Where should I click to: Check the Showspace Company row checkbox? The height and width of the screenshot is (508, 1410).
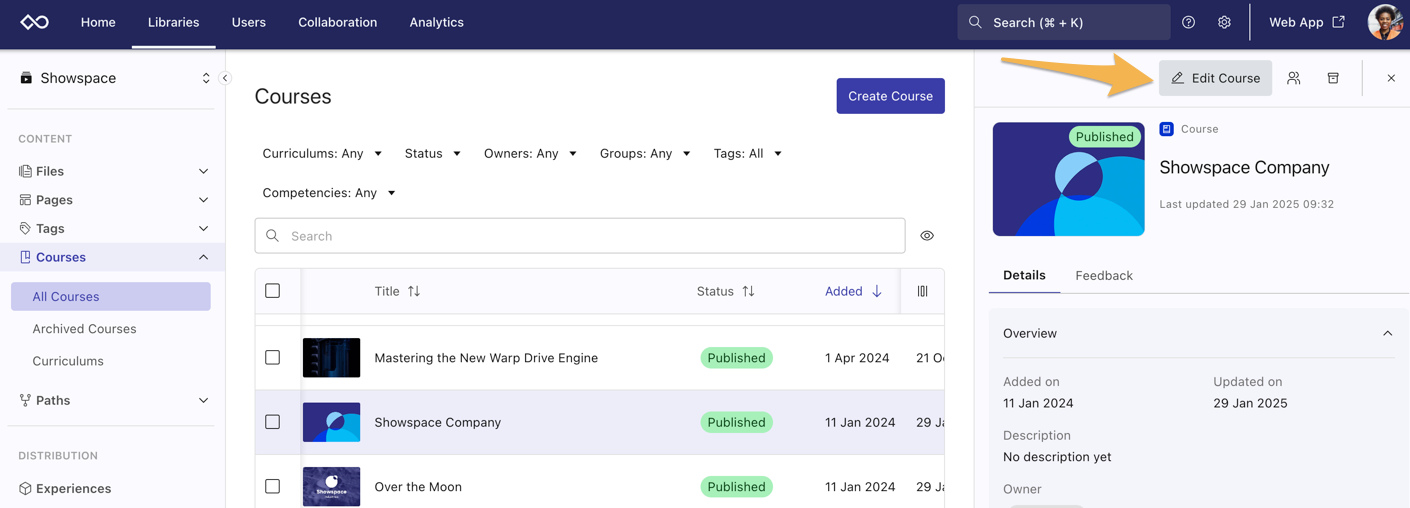[273, 422]
